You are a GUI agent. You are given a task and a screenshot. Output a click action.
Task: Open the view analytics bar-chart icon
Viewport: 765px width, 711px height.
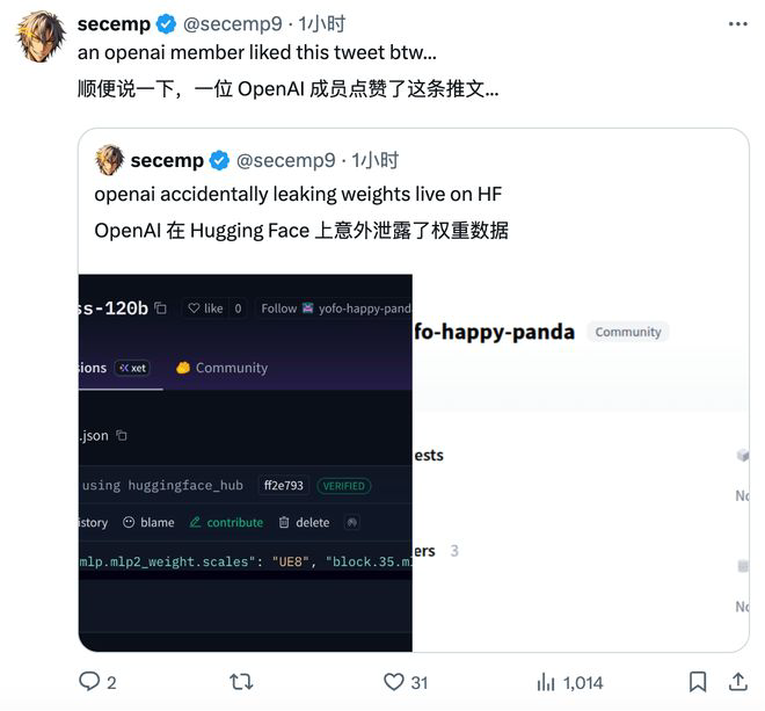[x=545, y=682]
